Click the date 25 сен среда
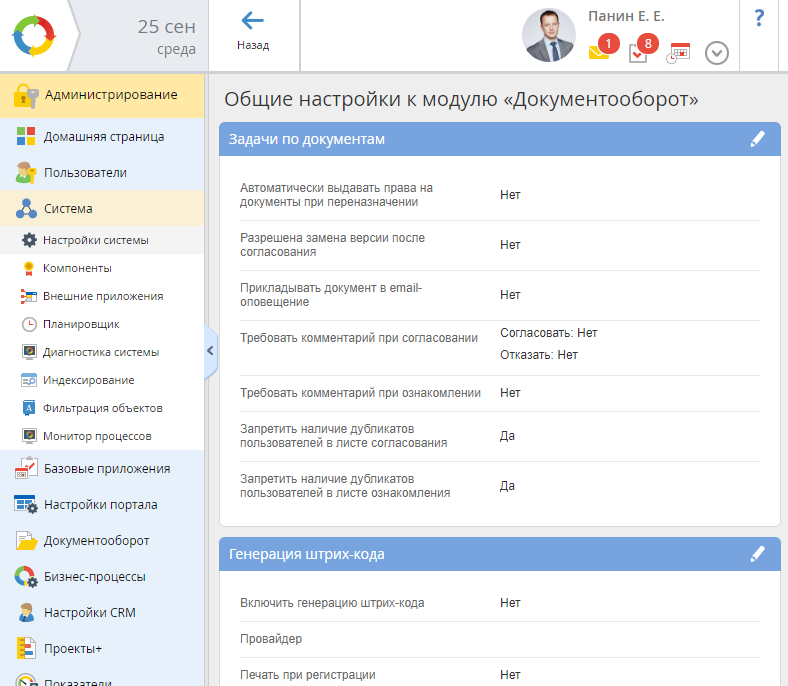Image resolution: width=788 pixels, height=686 pixels. (x=166, y=36)
